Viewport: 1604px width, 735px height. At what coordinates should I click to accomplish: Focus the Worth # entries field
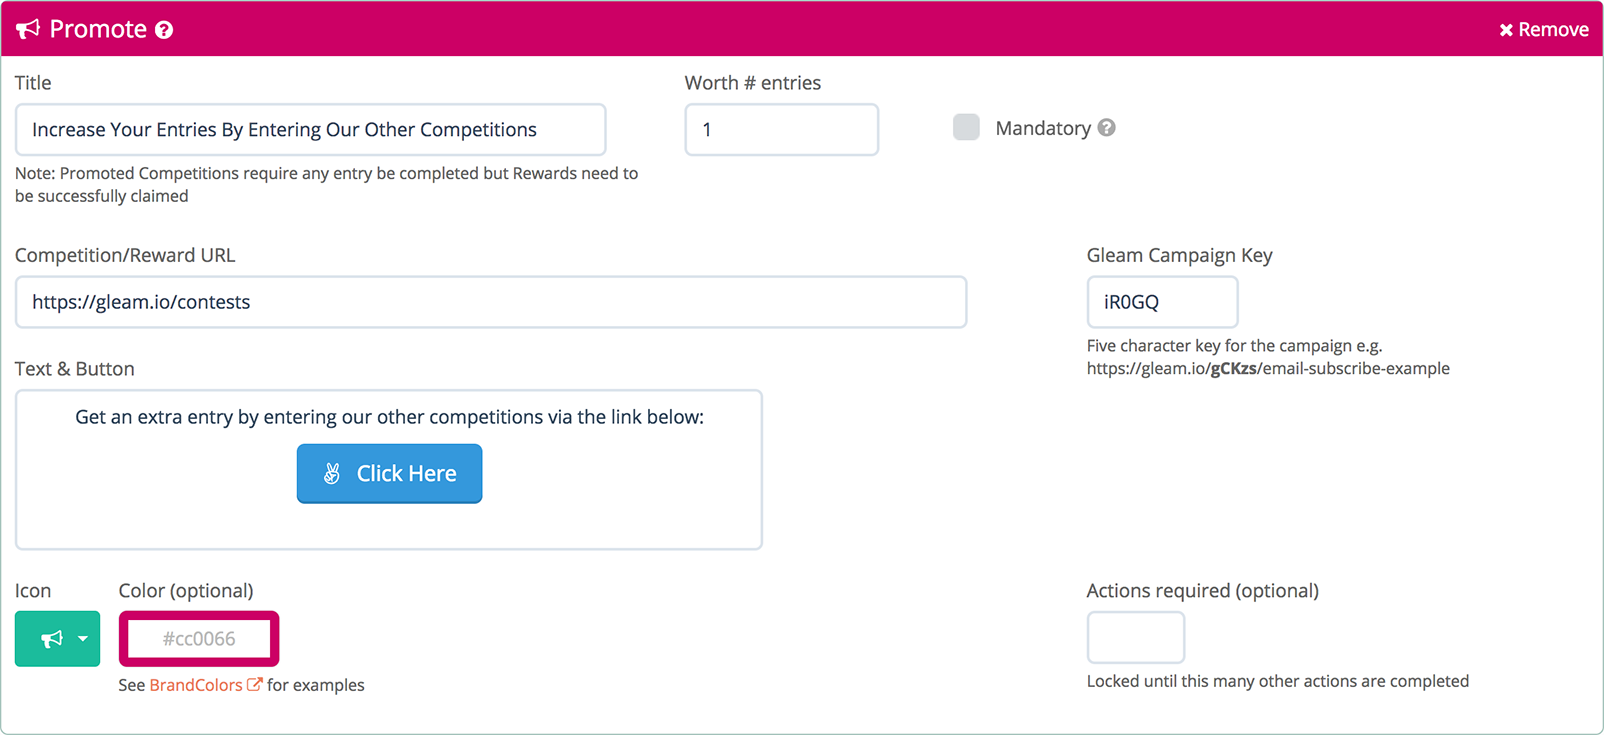coord(781,130)
